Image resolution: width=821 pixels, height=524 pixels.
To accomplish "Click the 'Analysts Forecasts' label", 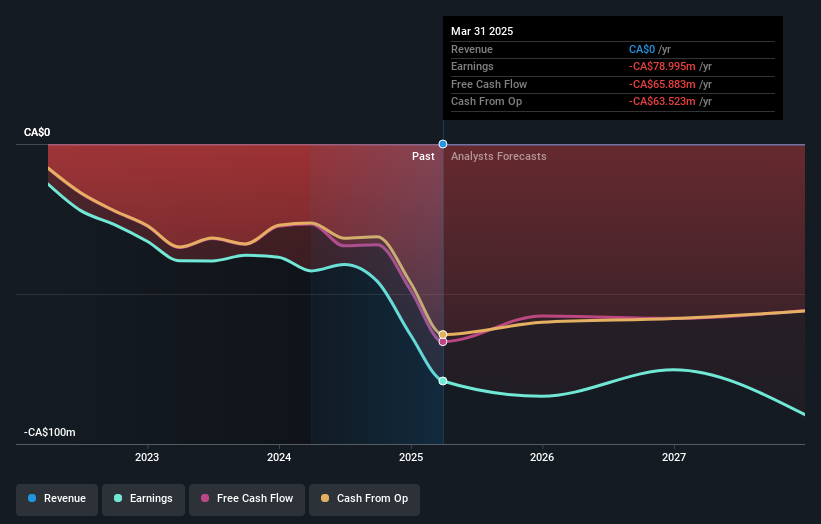I will point(498,157).
